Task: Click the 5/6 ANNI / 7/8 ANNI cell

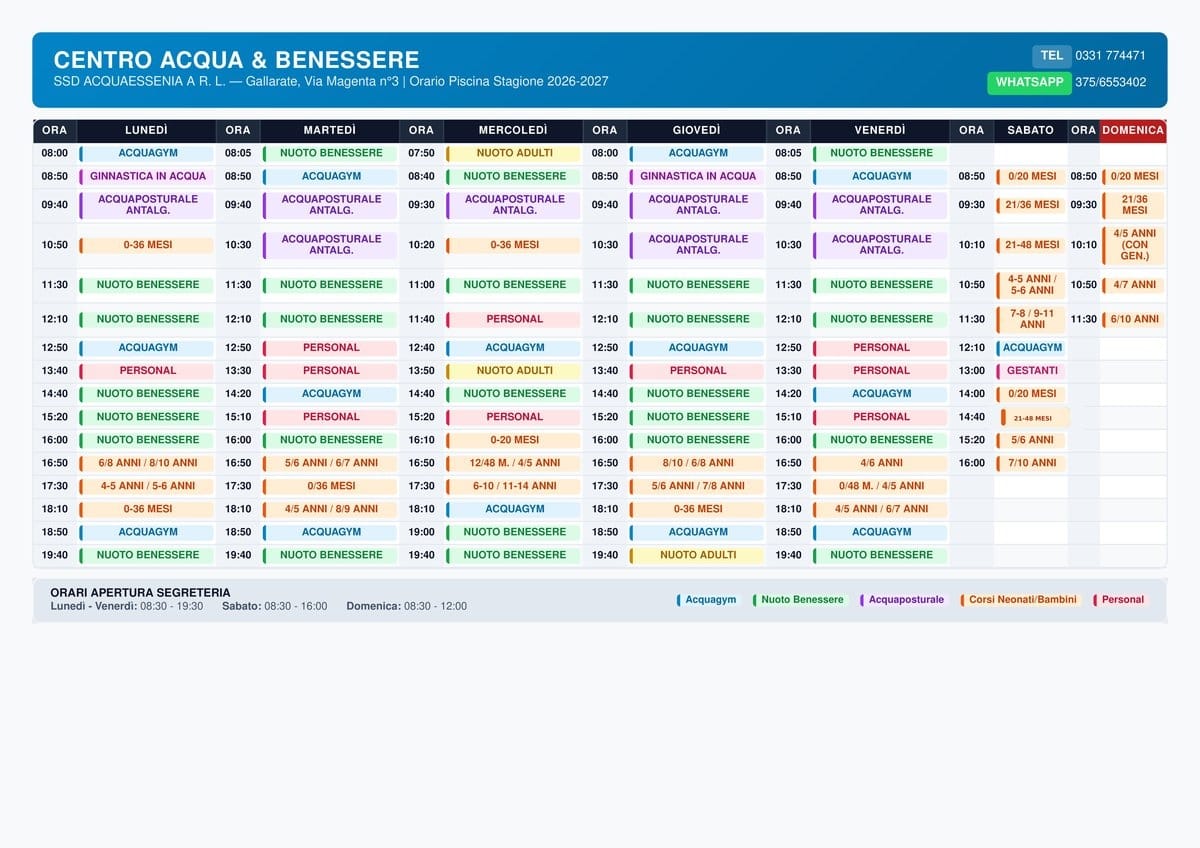Action: [x=696, y=486]
